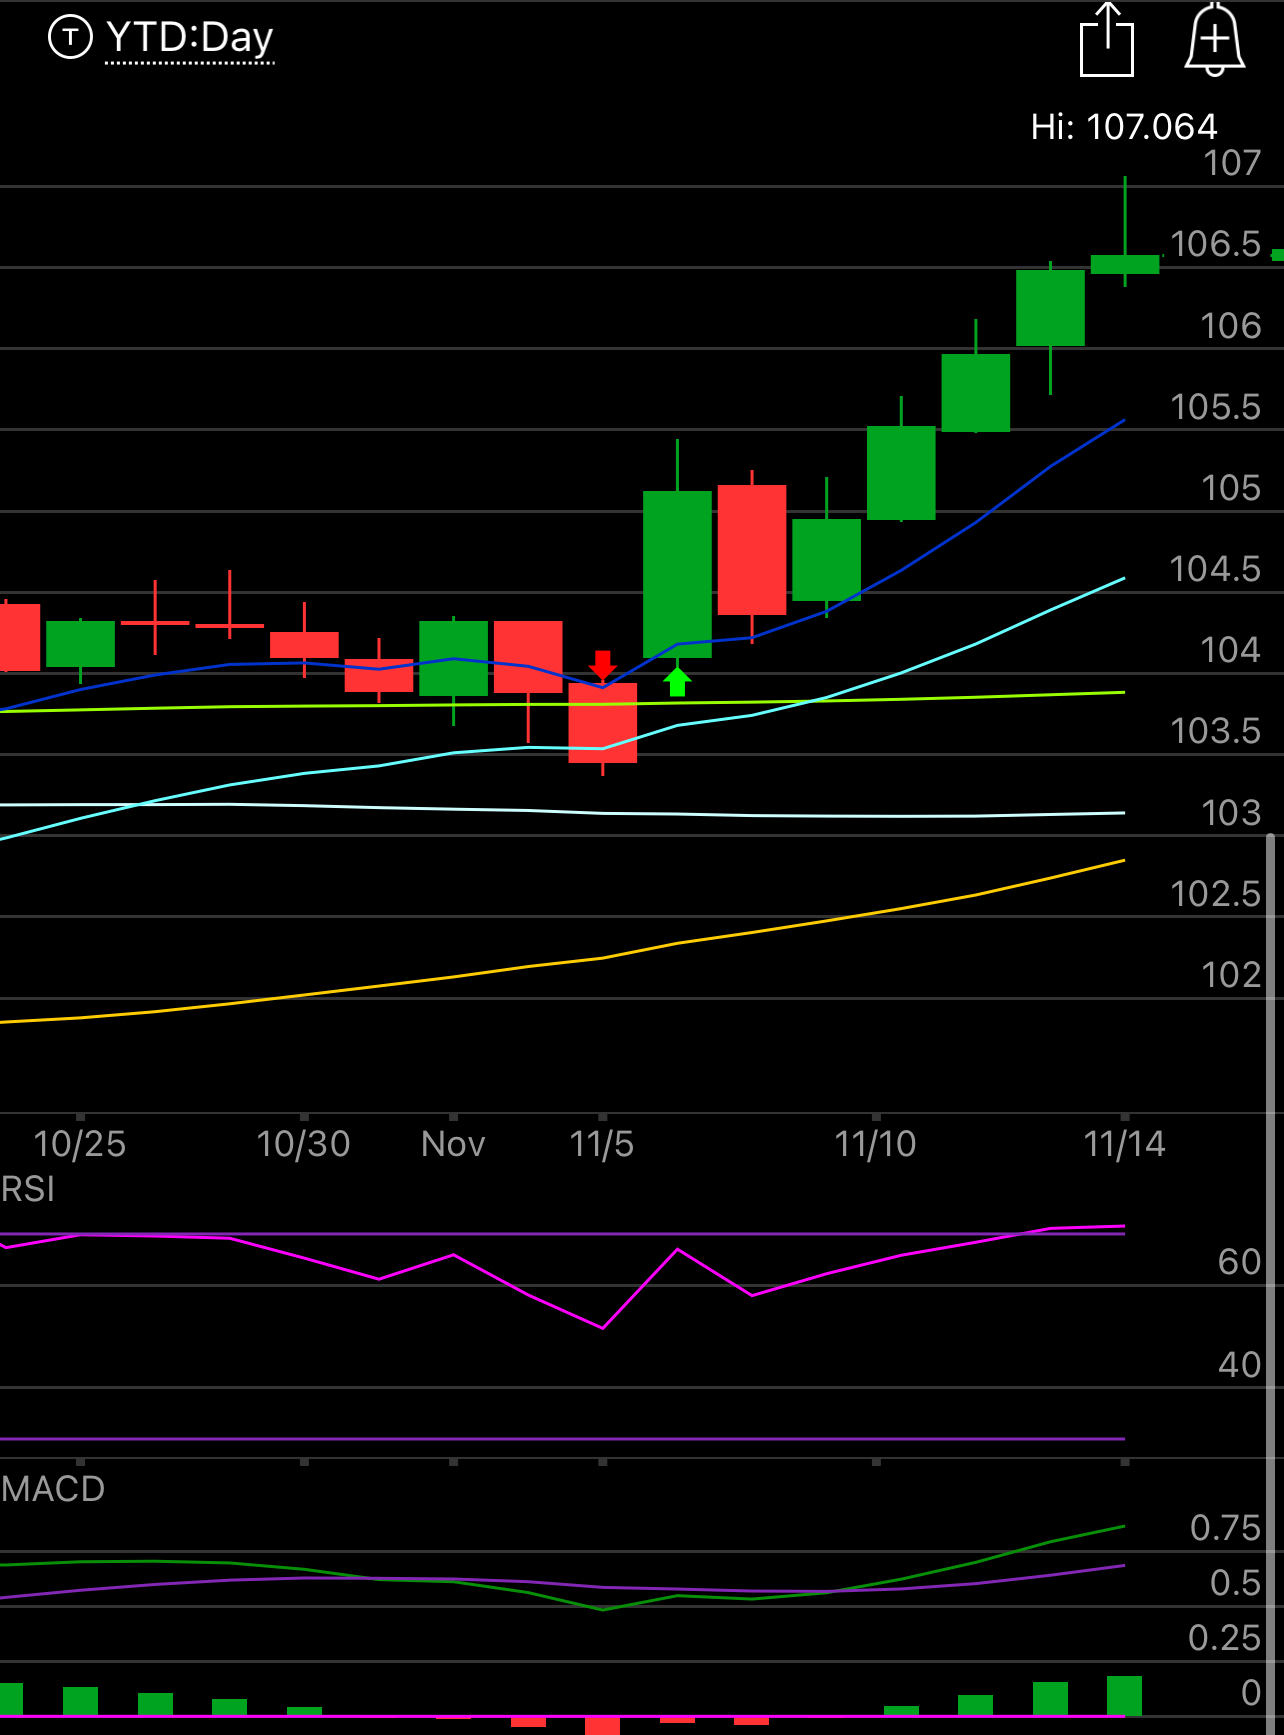Tap the share chart icon
Viewport: 1284px width, 1735px height.
(x=1107, y=40)
